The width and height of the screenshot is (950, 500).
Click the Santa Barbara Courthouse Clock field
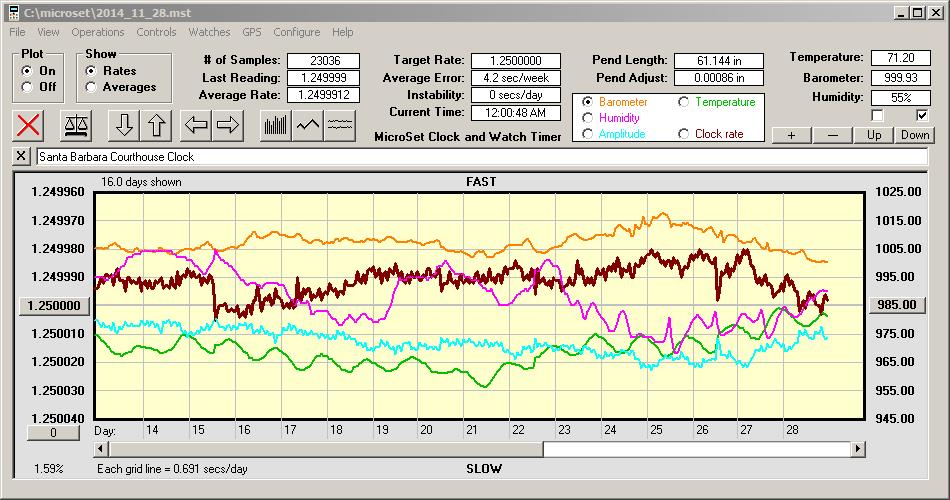coord(482,156)
